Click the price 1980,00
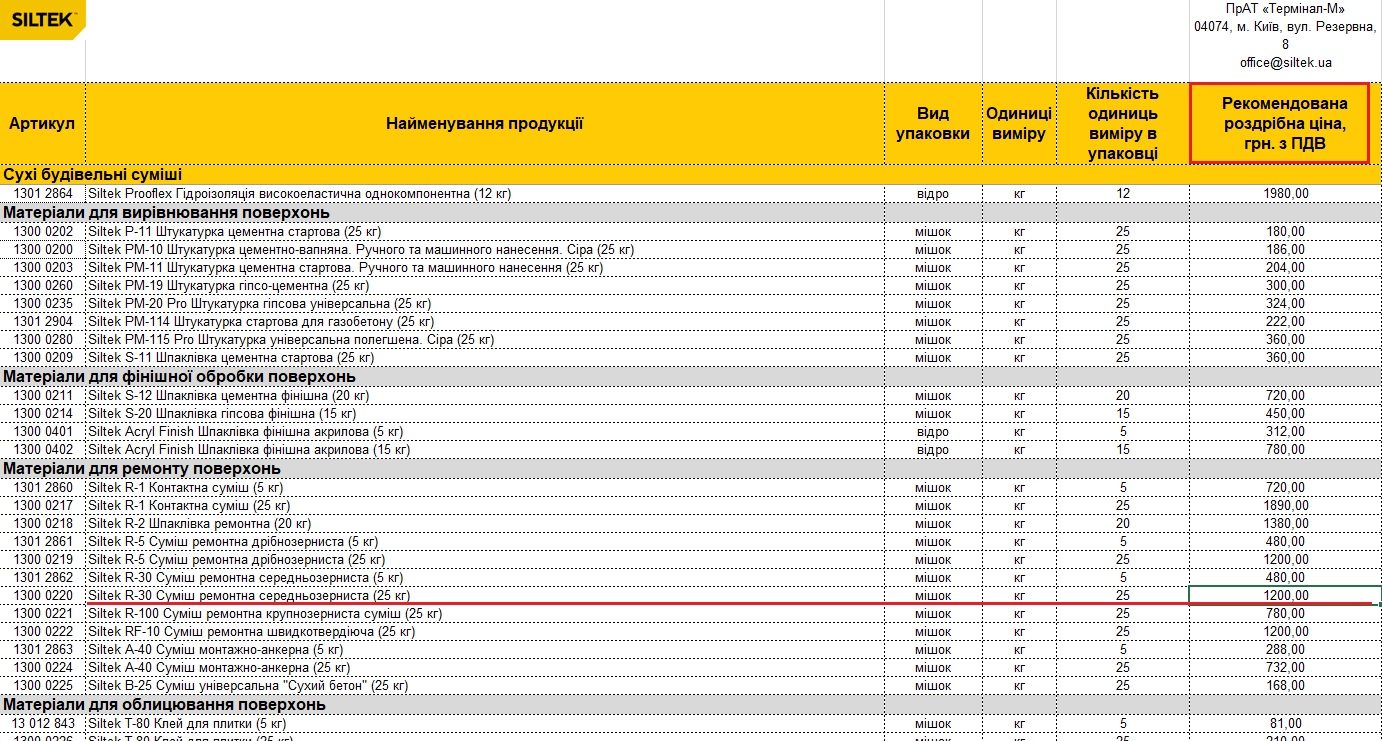 click(x=1285, y=194)
